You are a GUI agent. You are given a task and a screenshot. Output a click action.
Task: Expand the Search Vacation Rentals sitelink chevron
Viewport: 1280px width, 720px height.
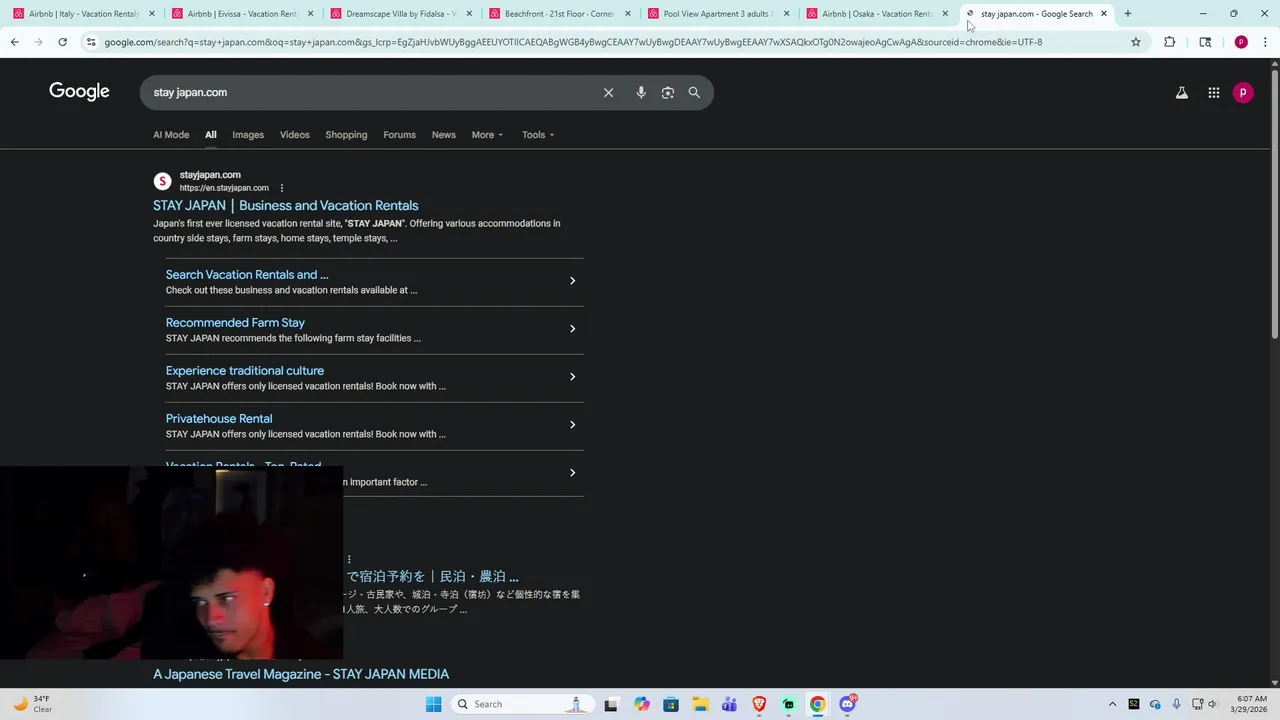tap(572, 281)
